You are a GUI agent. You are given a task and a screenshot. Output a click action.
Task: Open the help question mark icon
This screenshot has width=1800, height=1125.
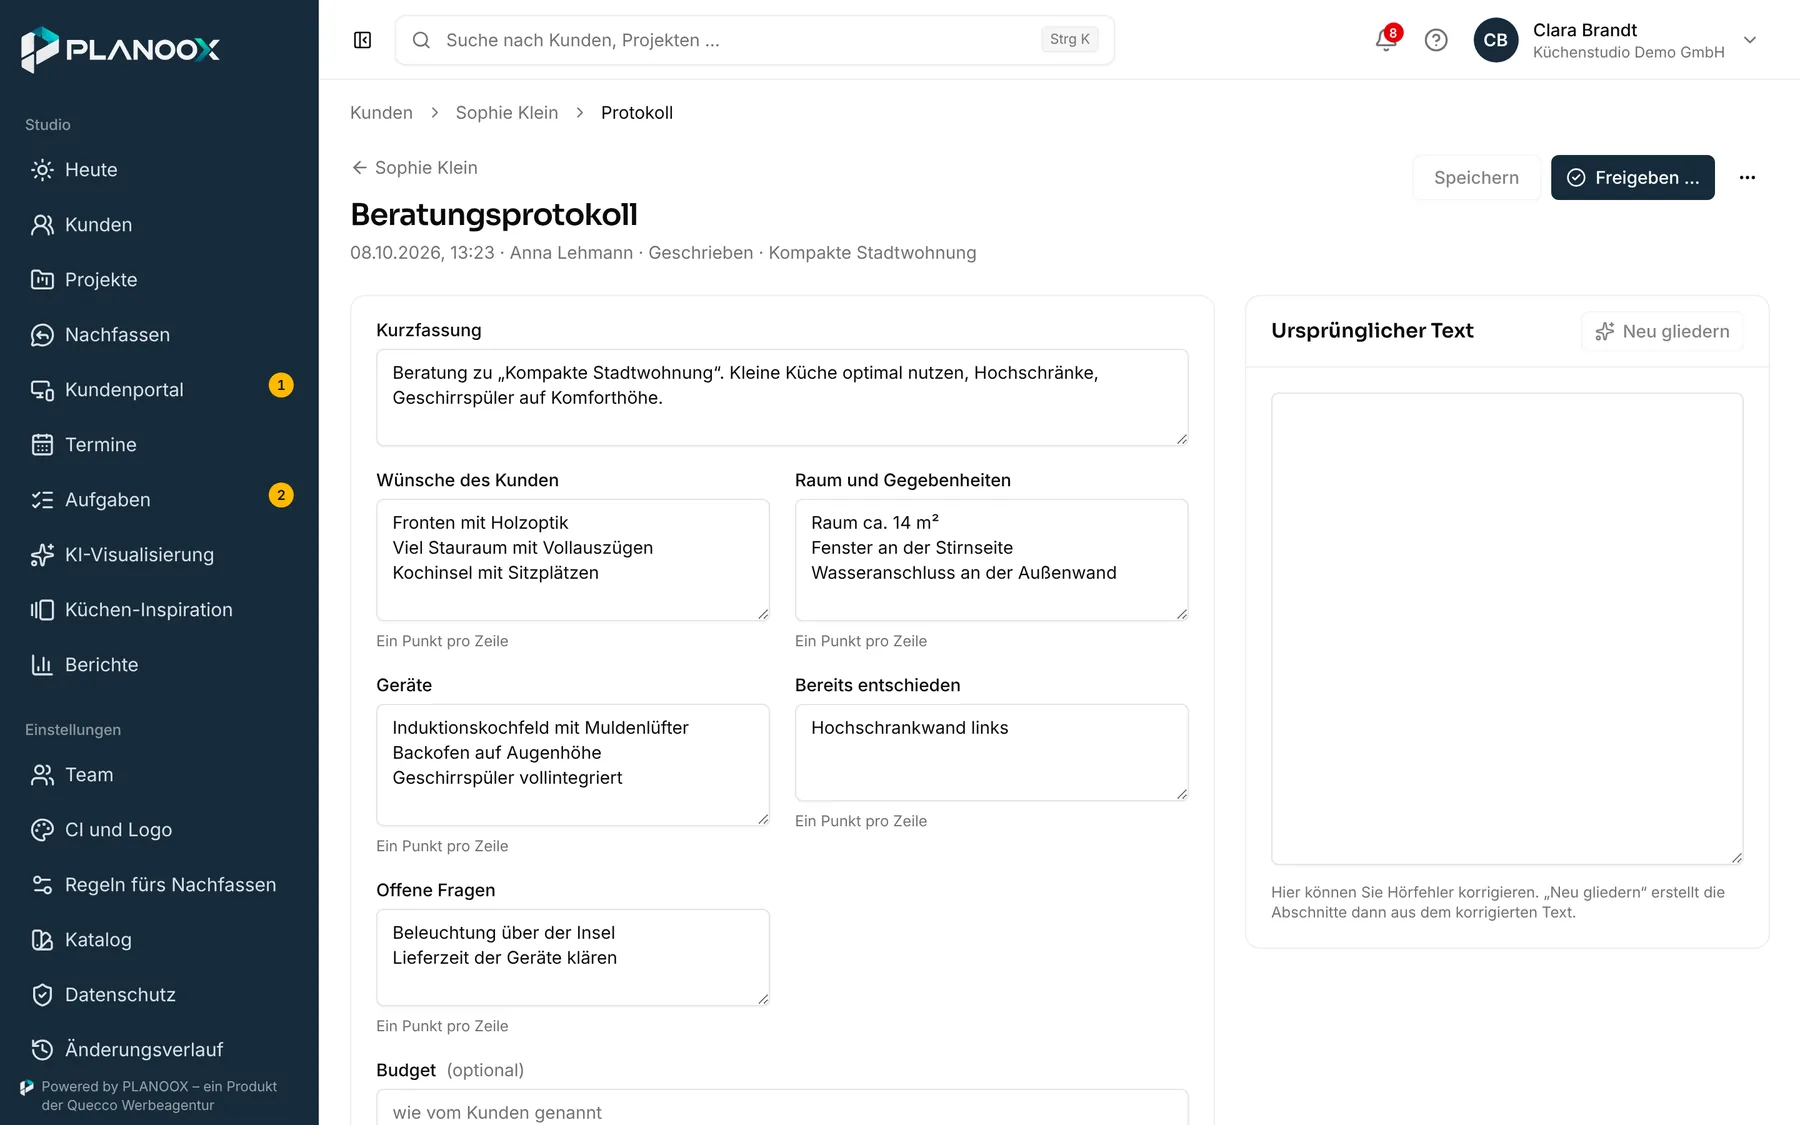click(x=1436, y=40)
